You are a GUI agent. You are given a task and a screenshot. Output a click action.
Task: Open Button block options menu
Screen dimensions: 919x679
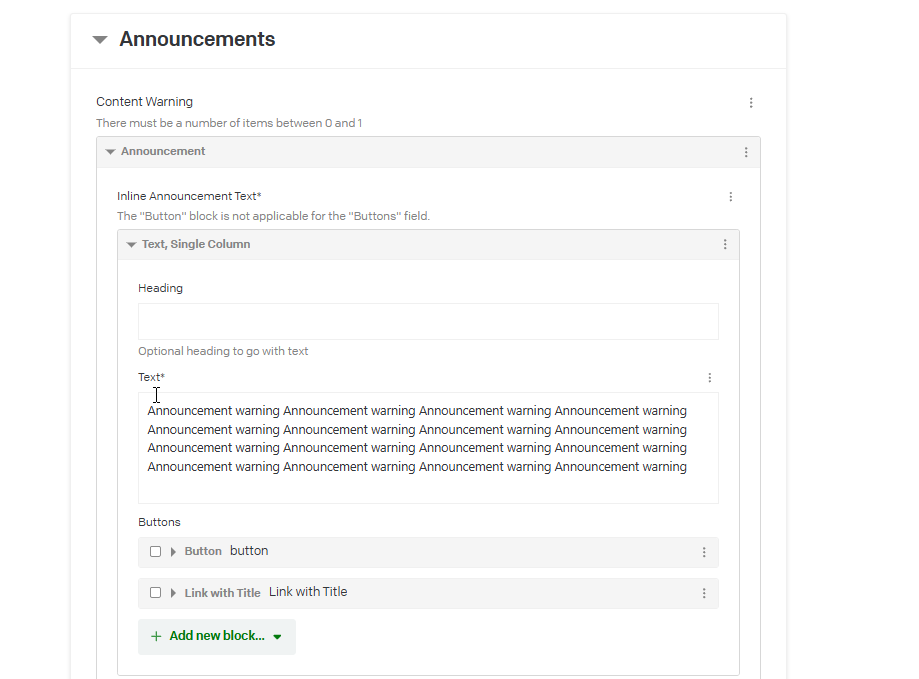point(704,552)
